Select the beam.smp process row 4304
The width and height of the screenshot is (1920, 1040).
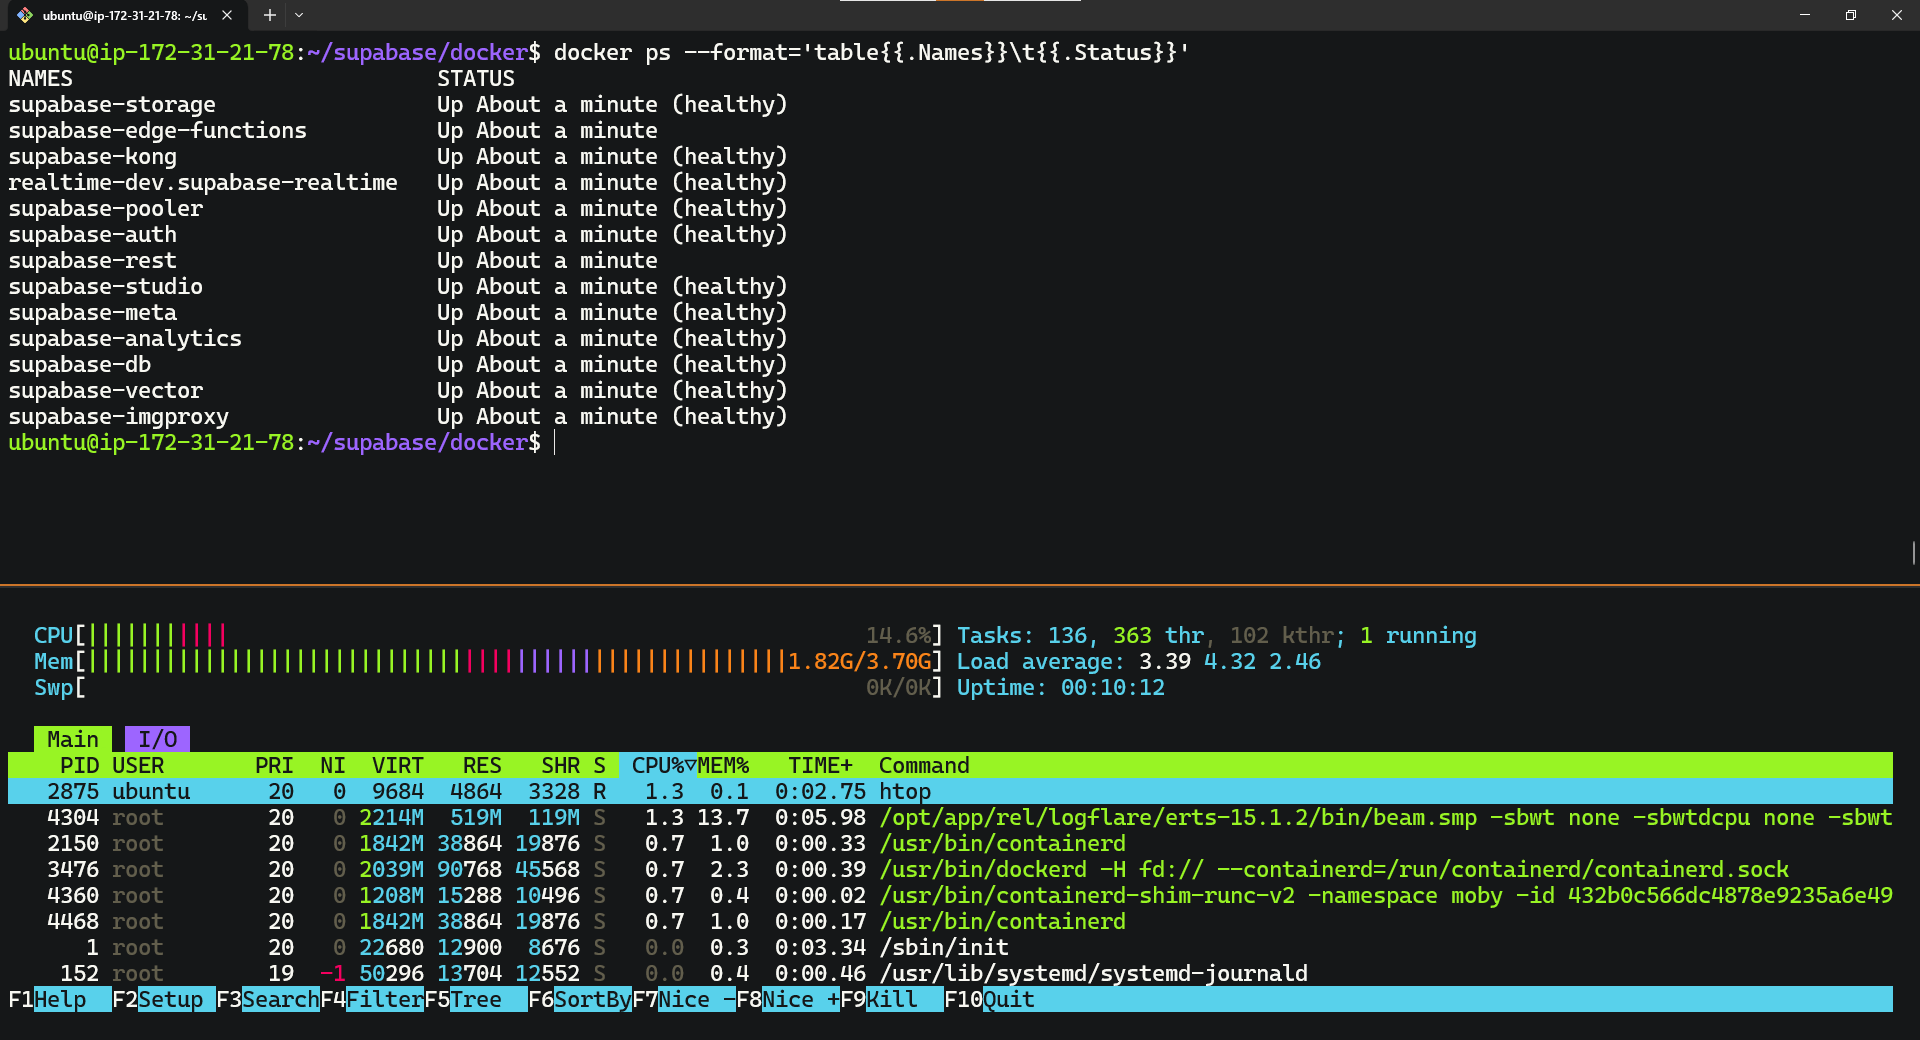click(x=950, y=817)
